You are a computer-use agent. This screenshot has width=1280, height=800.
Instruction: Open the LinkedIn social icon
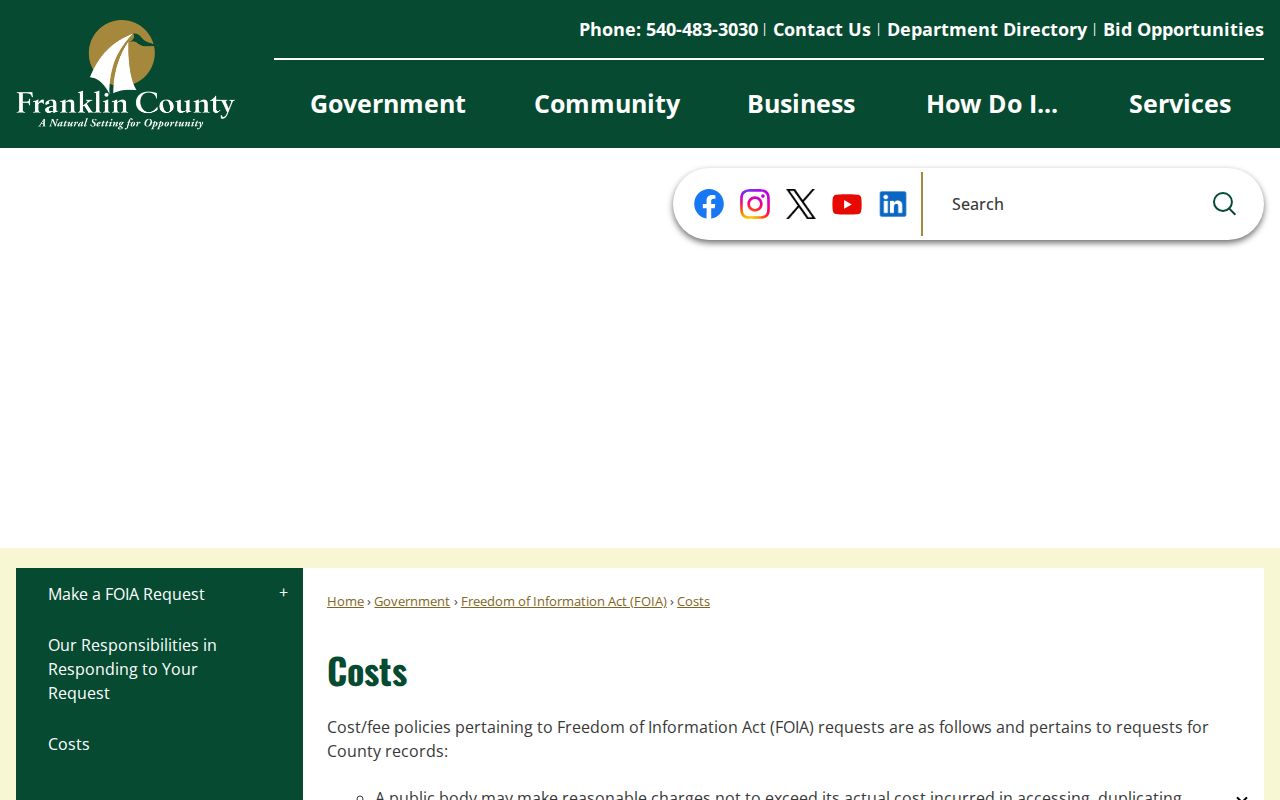893,204
